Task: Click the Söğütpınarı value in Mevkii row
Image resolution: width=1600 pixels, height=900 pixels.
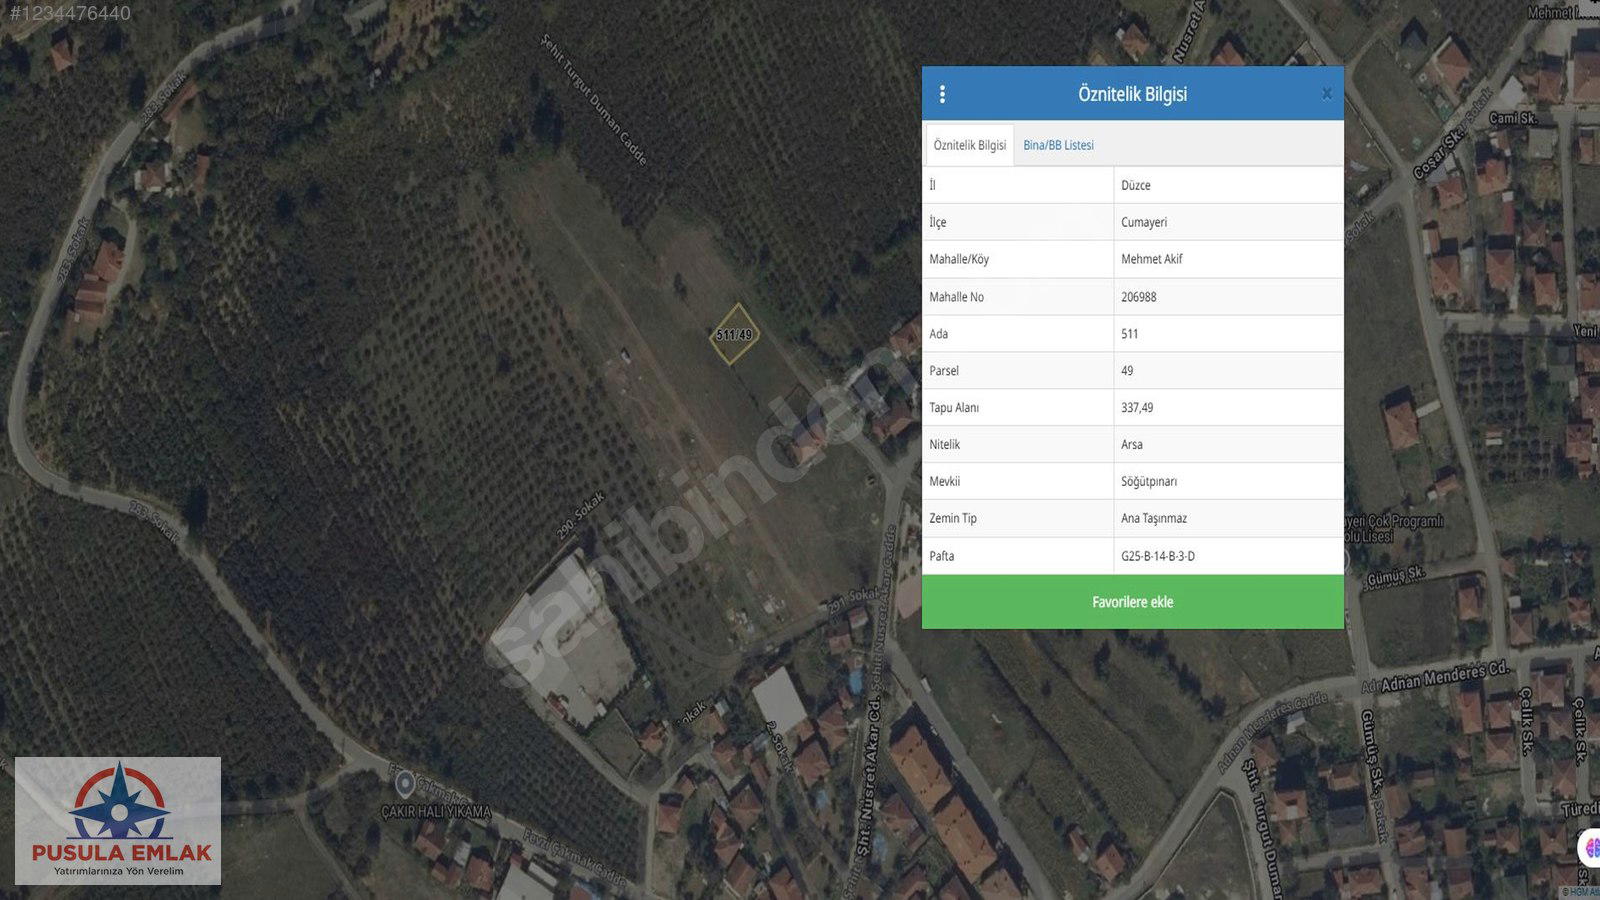Action: [1149, 482]
